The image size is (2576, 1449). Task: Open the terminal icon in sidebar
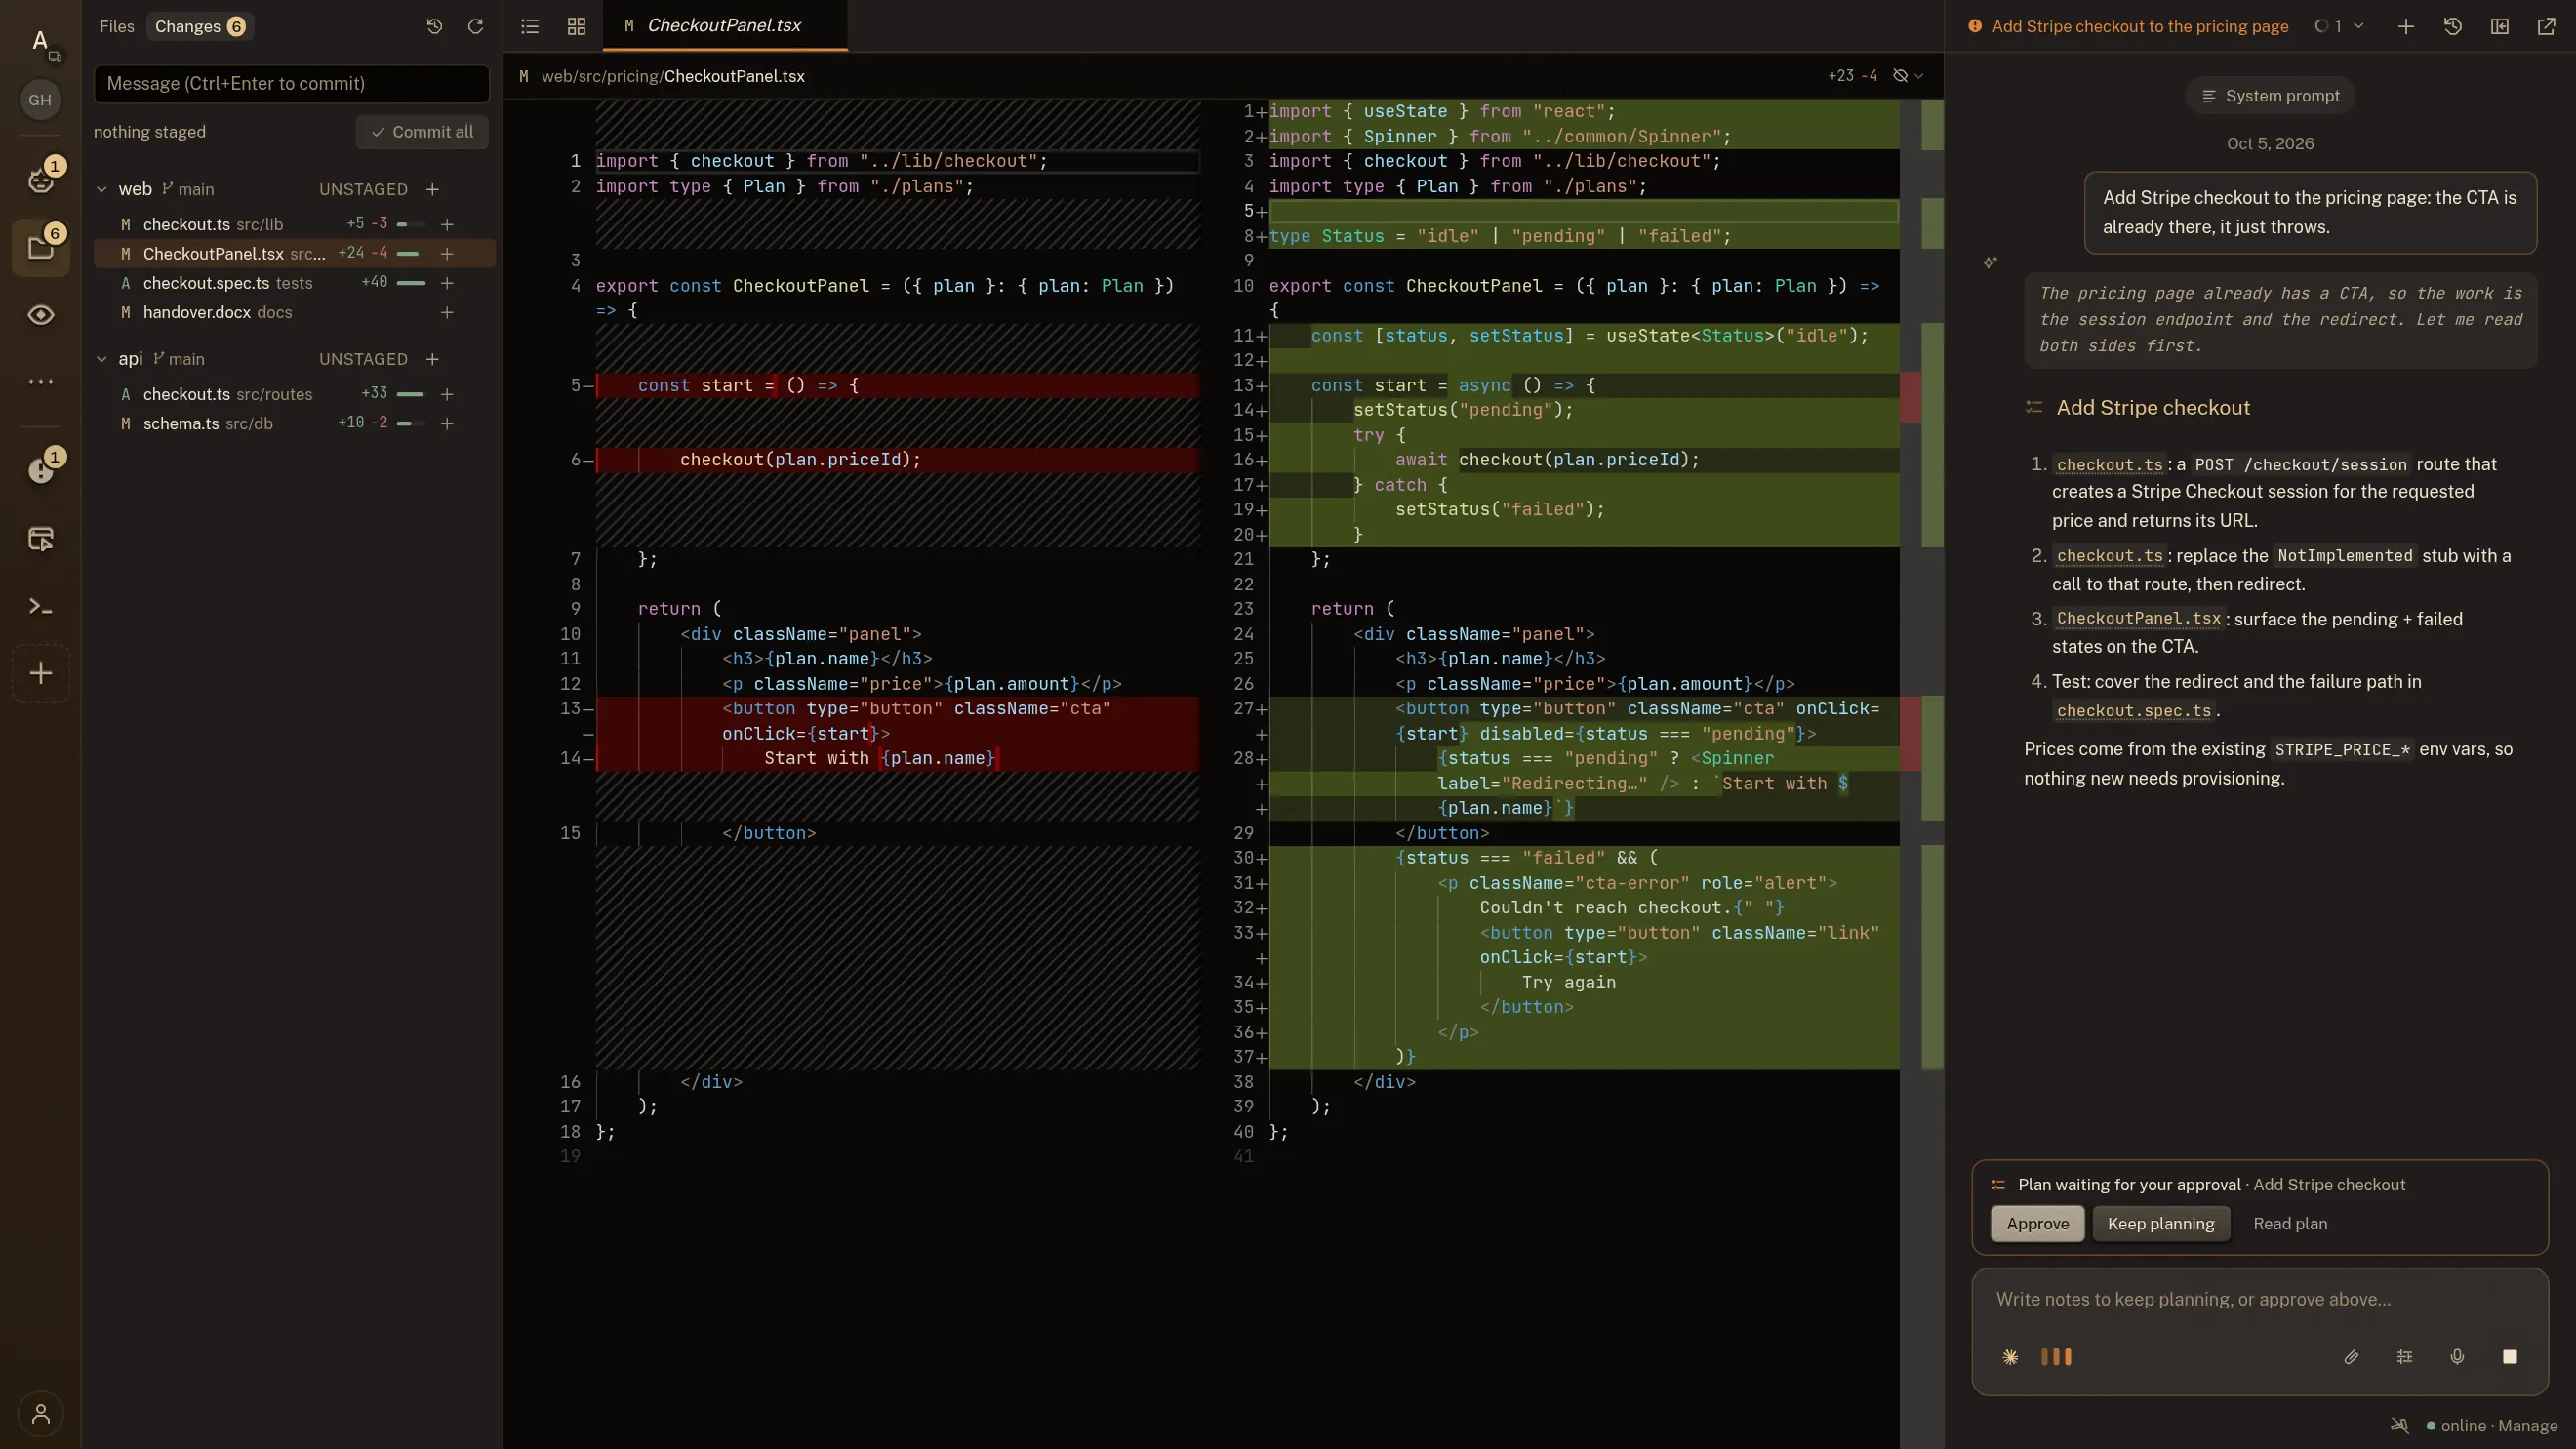41,606
